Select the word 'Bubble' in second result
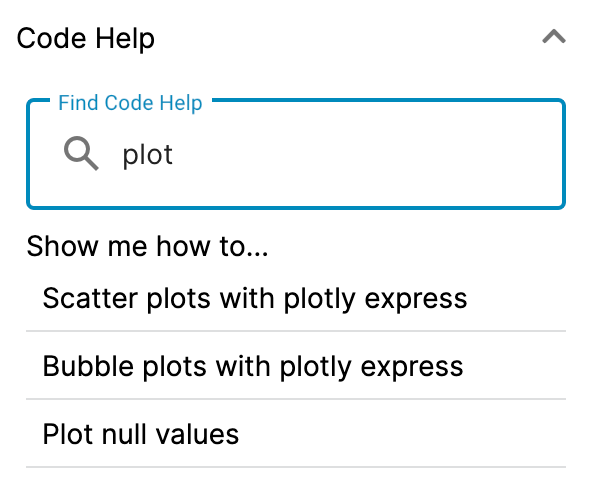596x482 pixels. 88,366
